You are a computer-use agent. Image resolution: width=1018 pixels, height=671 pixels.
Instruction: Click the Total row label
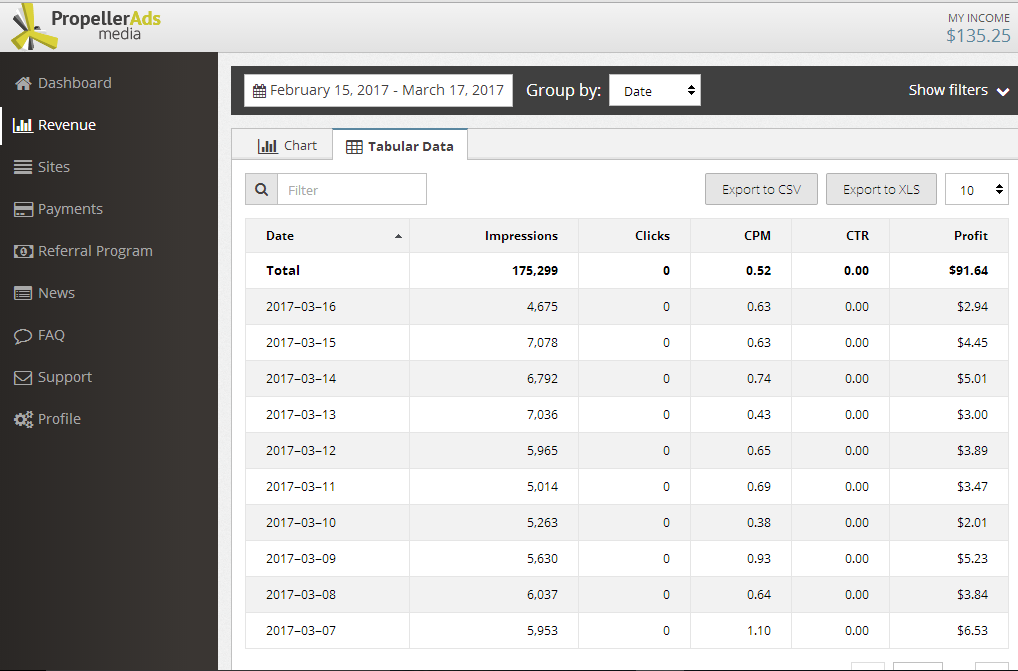coord(283,271)
